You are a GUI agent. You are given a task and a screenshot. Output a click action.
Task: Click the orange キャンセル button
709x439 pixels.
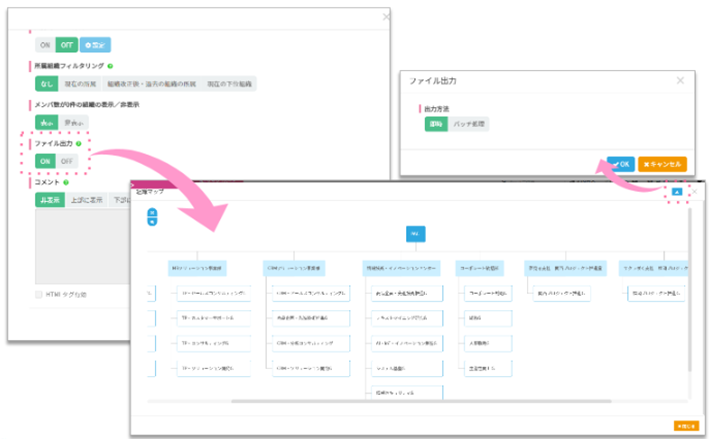662,164
